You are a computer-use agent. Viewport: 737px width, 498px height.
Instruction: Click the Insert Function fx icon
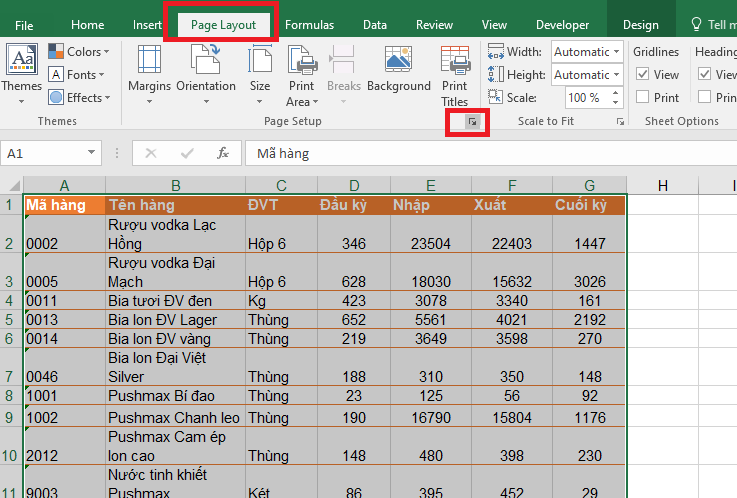(223, 153)
